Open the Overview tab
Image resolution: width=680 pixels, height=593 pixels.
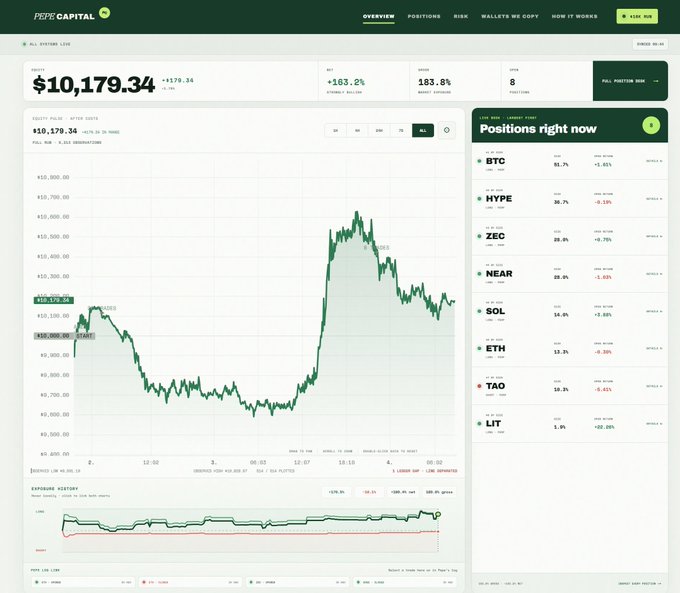pyautogui.click(x=379, y=16)
